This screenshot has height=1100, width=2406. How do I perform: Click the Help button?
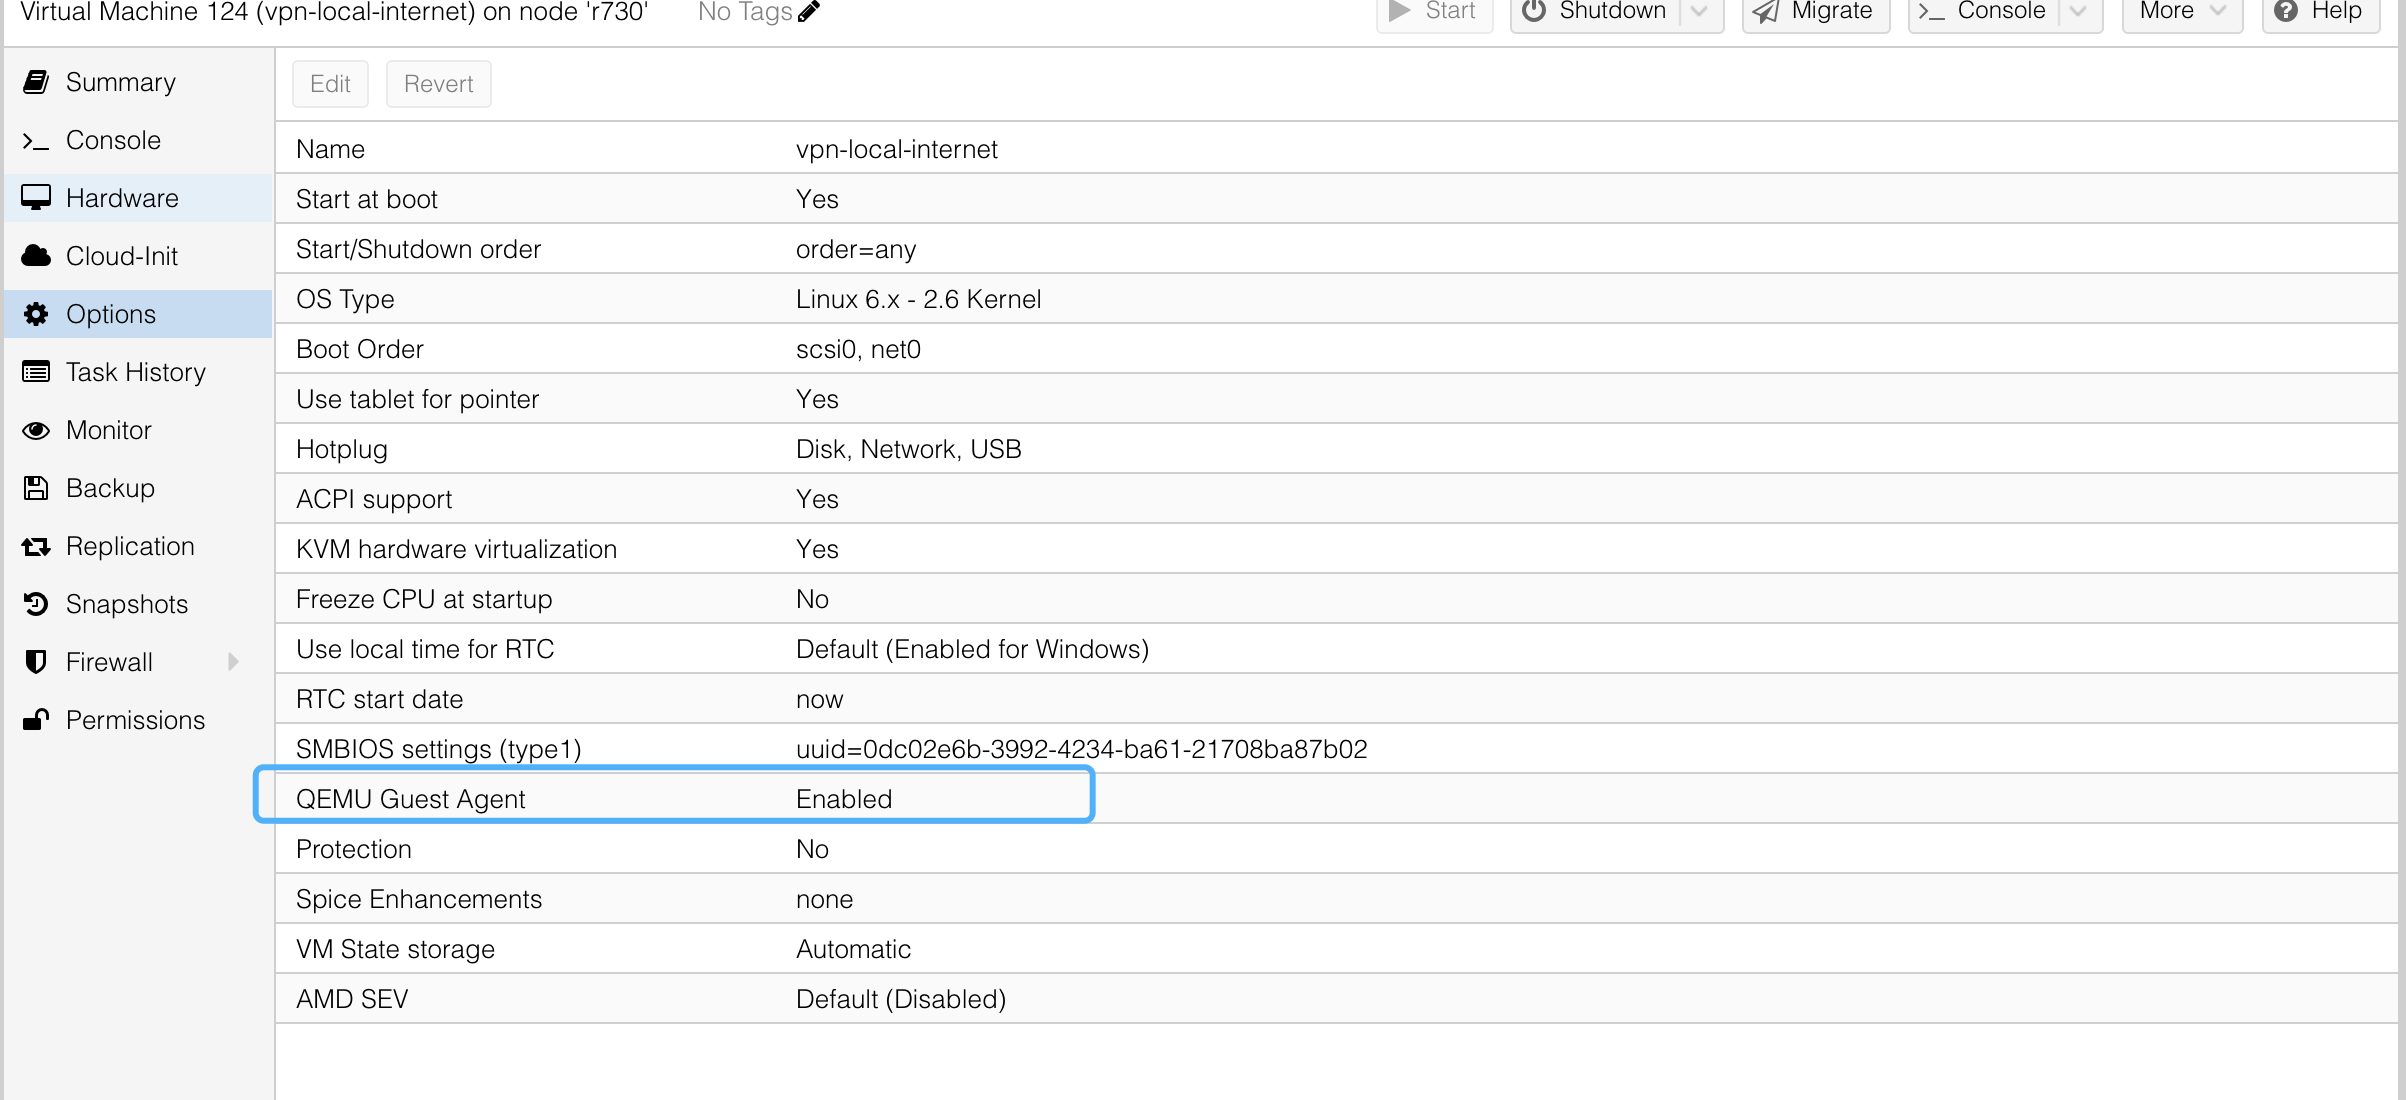[x=2320, y=12]
